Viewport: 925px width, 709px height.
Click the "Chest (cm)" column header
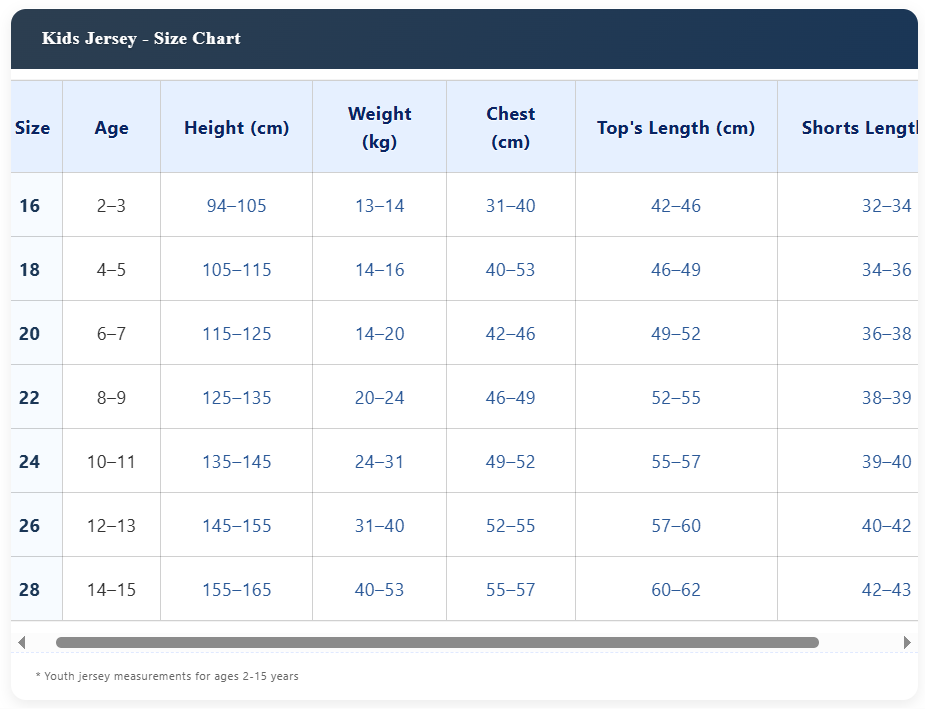tap(510, 128)
